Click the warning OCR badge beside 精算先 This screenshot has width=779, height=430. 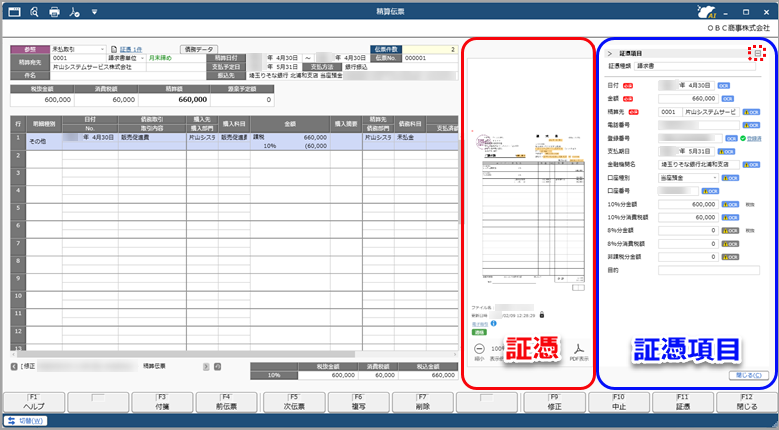pos(751,112)
